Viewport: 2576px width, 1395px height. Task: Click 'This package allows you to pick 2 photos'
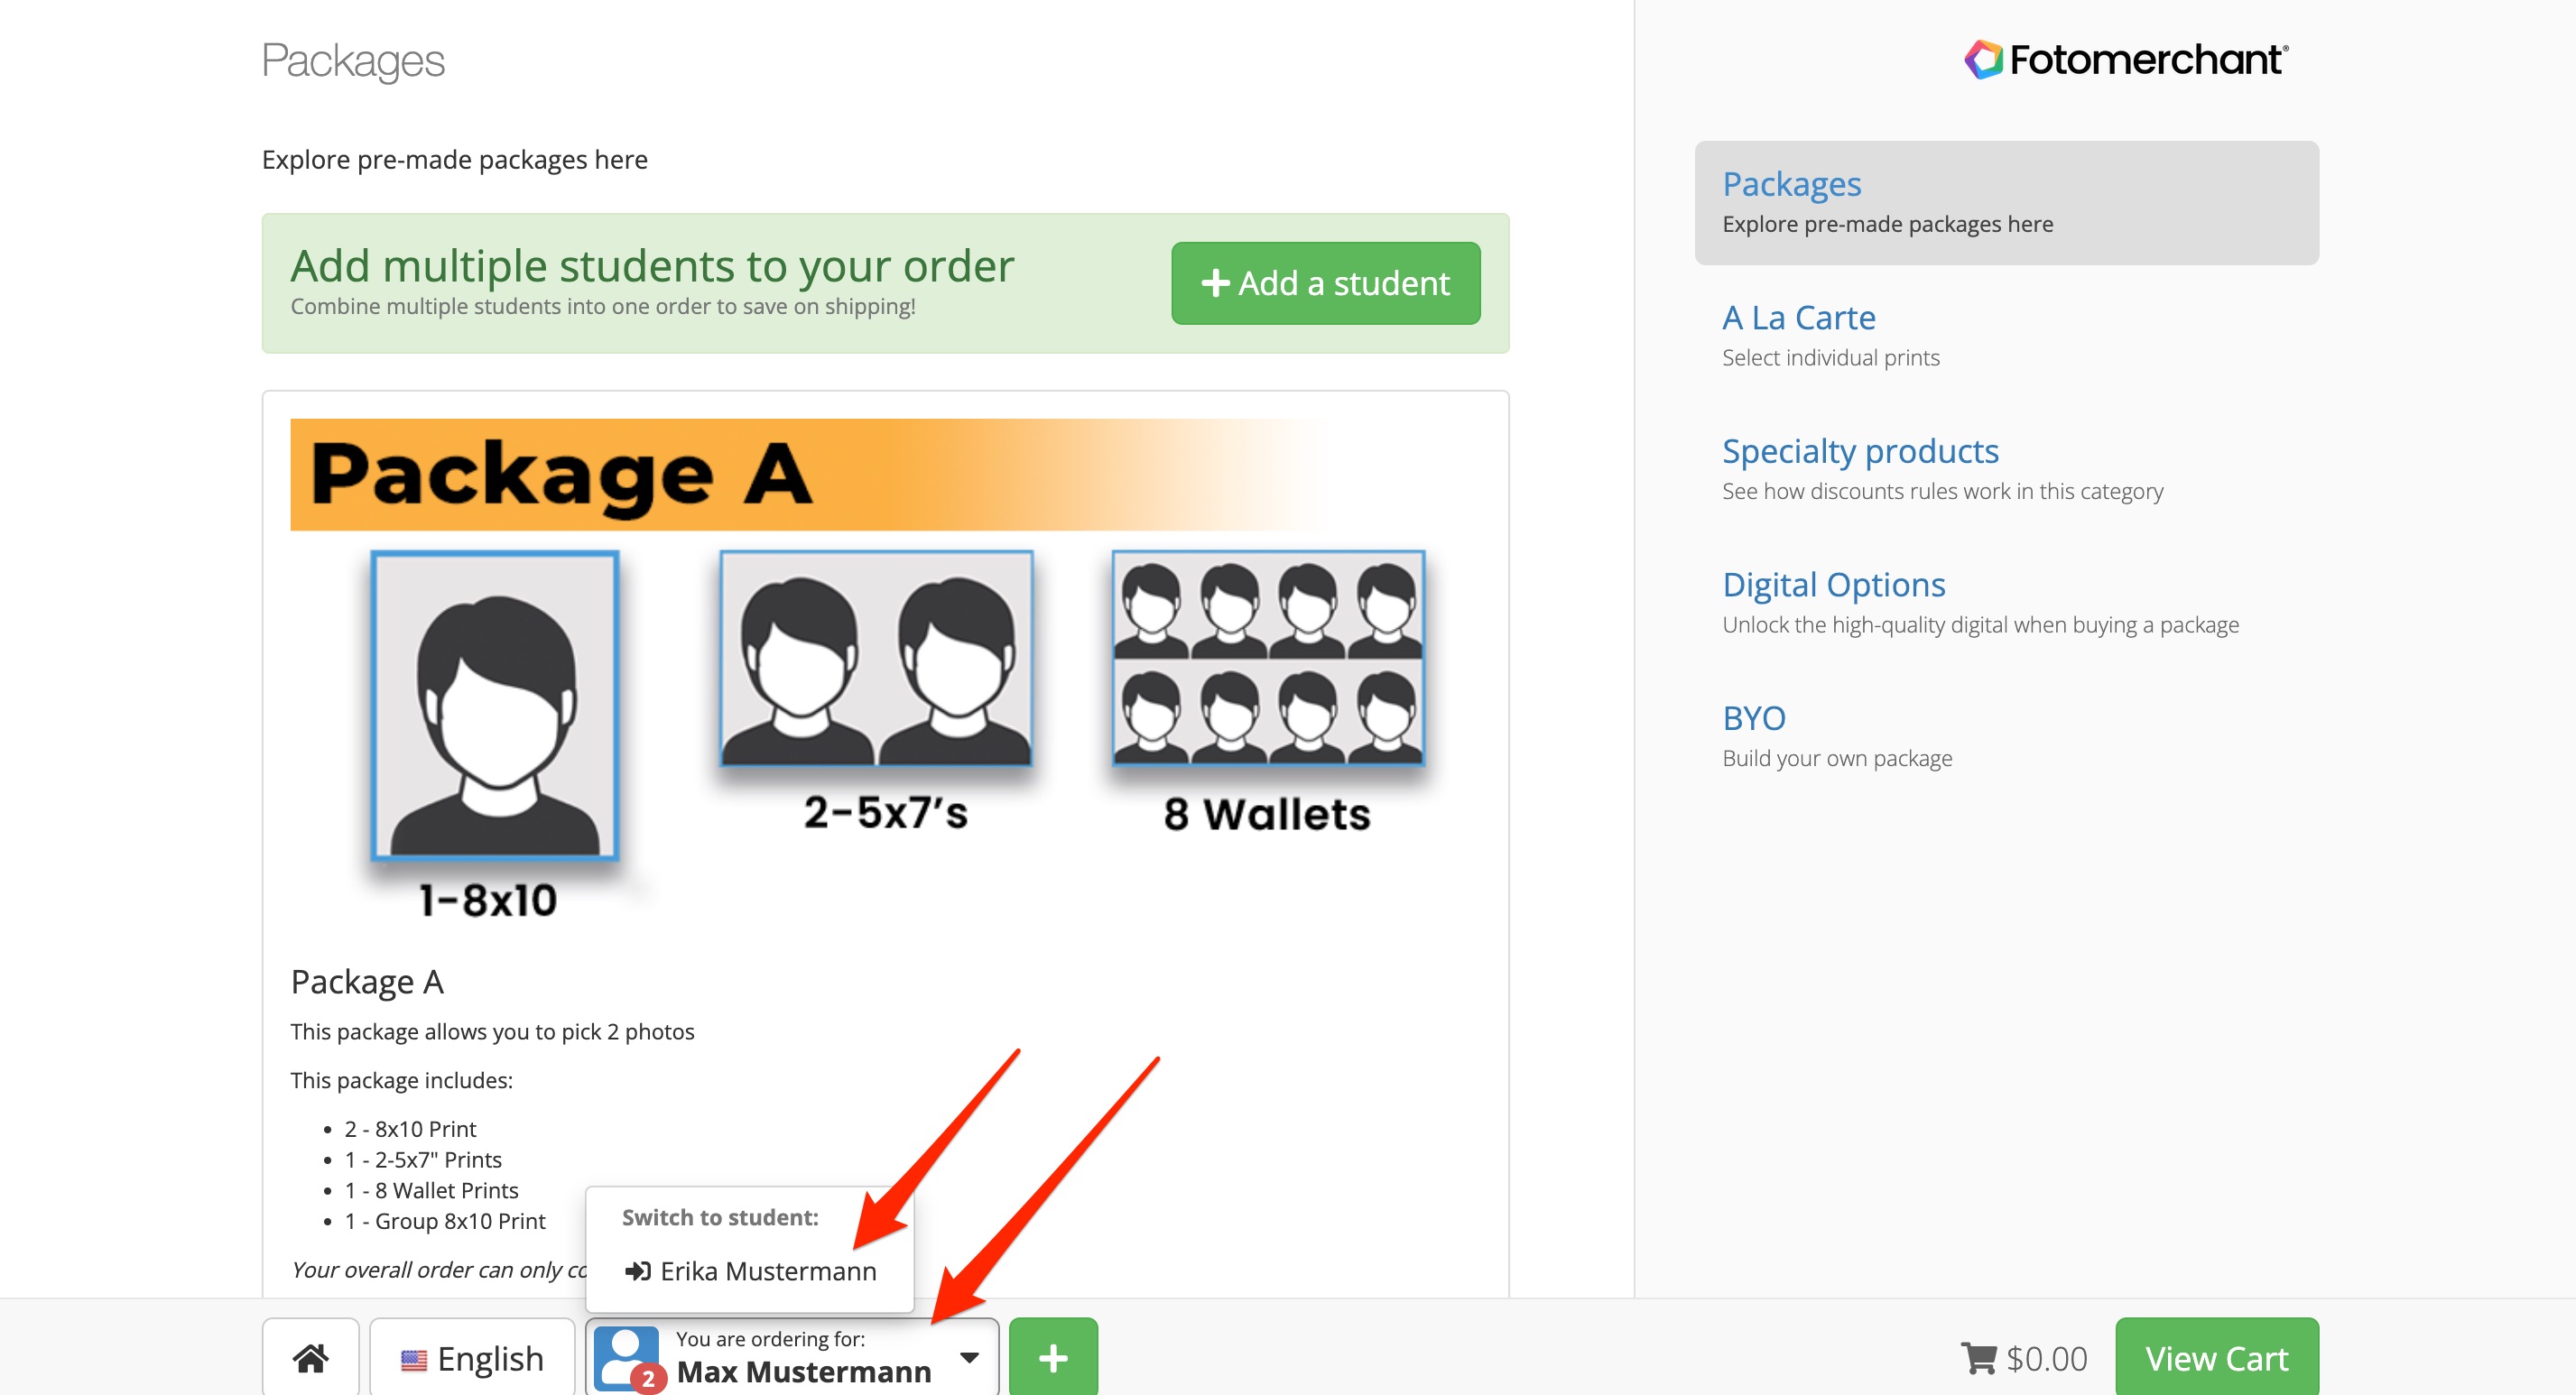click(492, 1031)
